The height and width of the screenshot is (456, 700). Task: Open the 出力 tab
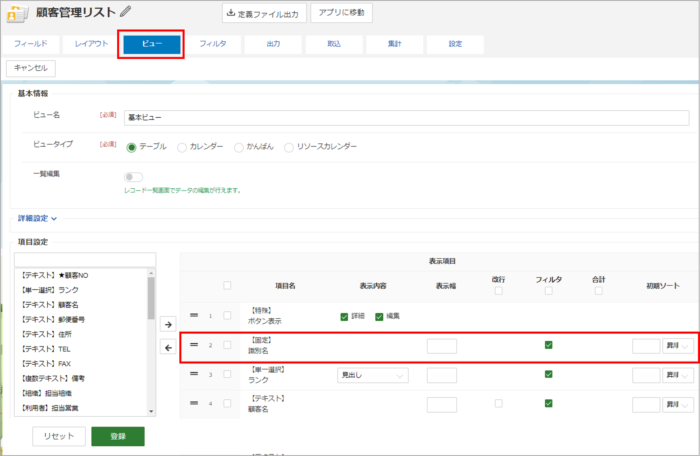coord(273,44)
